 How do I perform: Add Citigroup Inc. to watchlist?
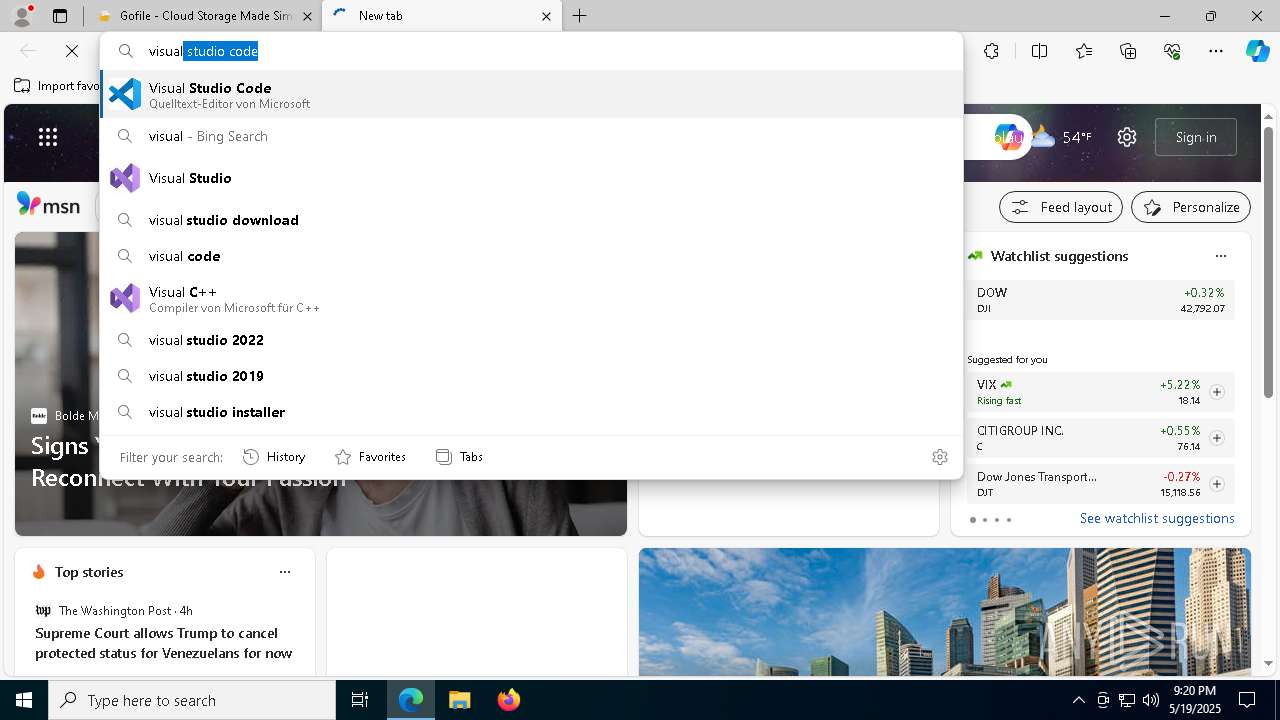click(1216, 438)
